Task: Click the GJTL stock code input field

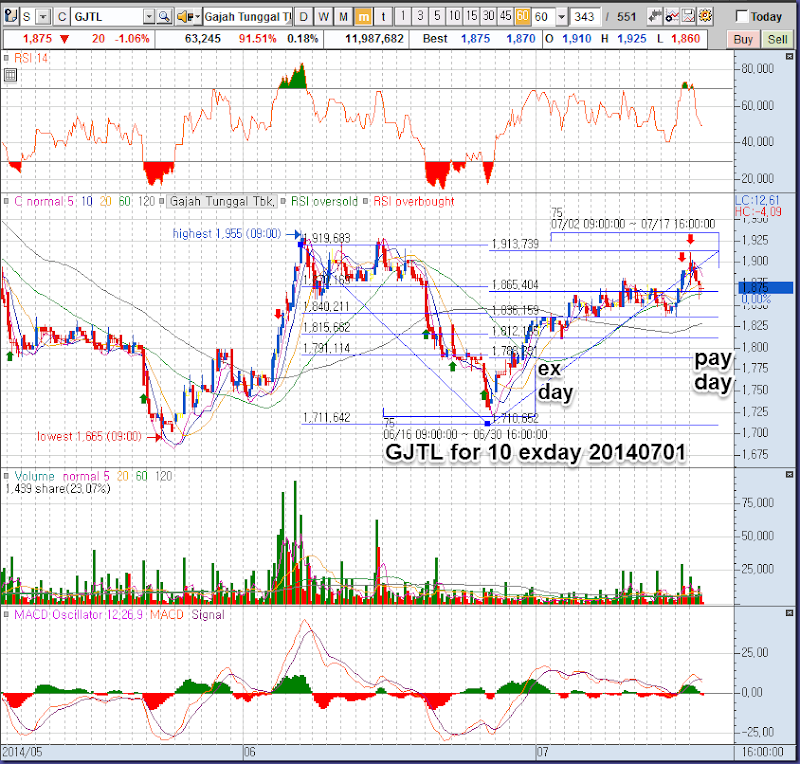Action: (107, 17)
